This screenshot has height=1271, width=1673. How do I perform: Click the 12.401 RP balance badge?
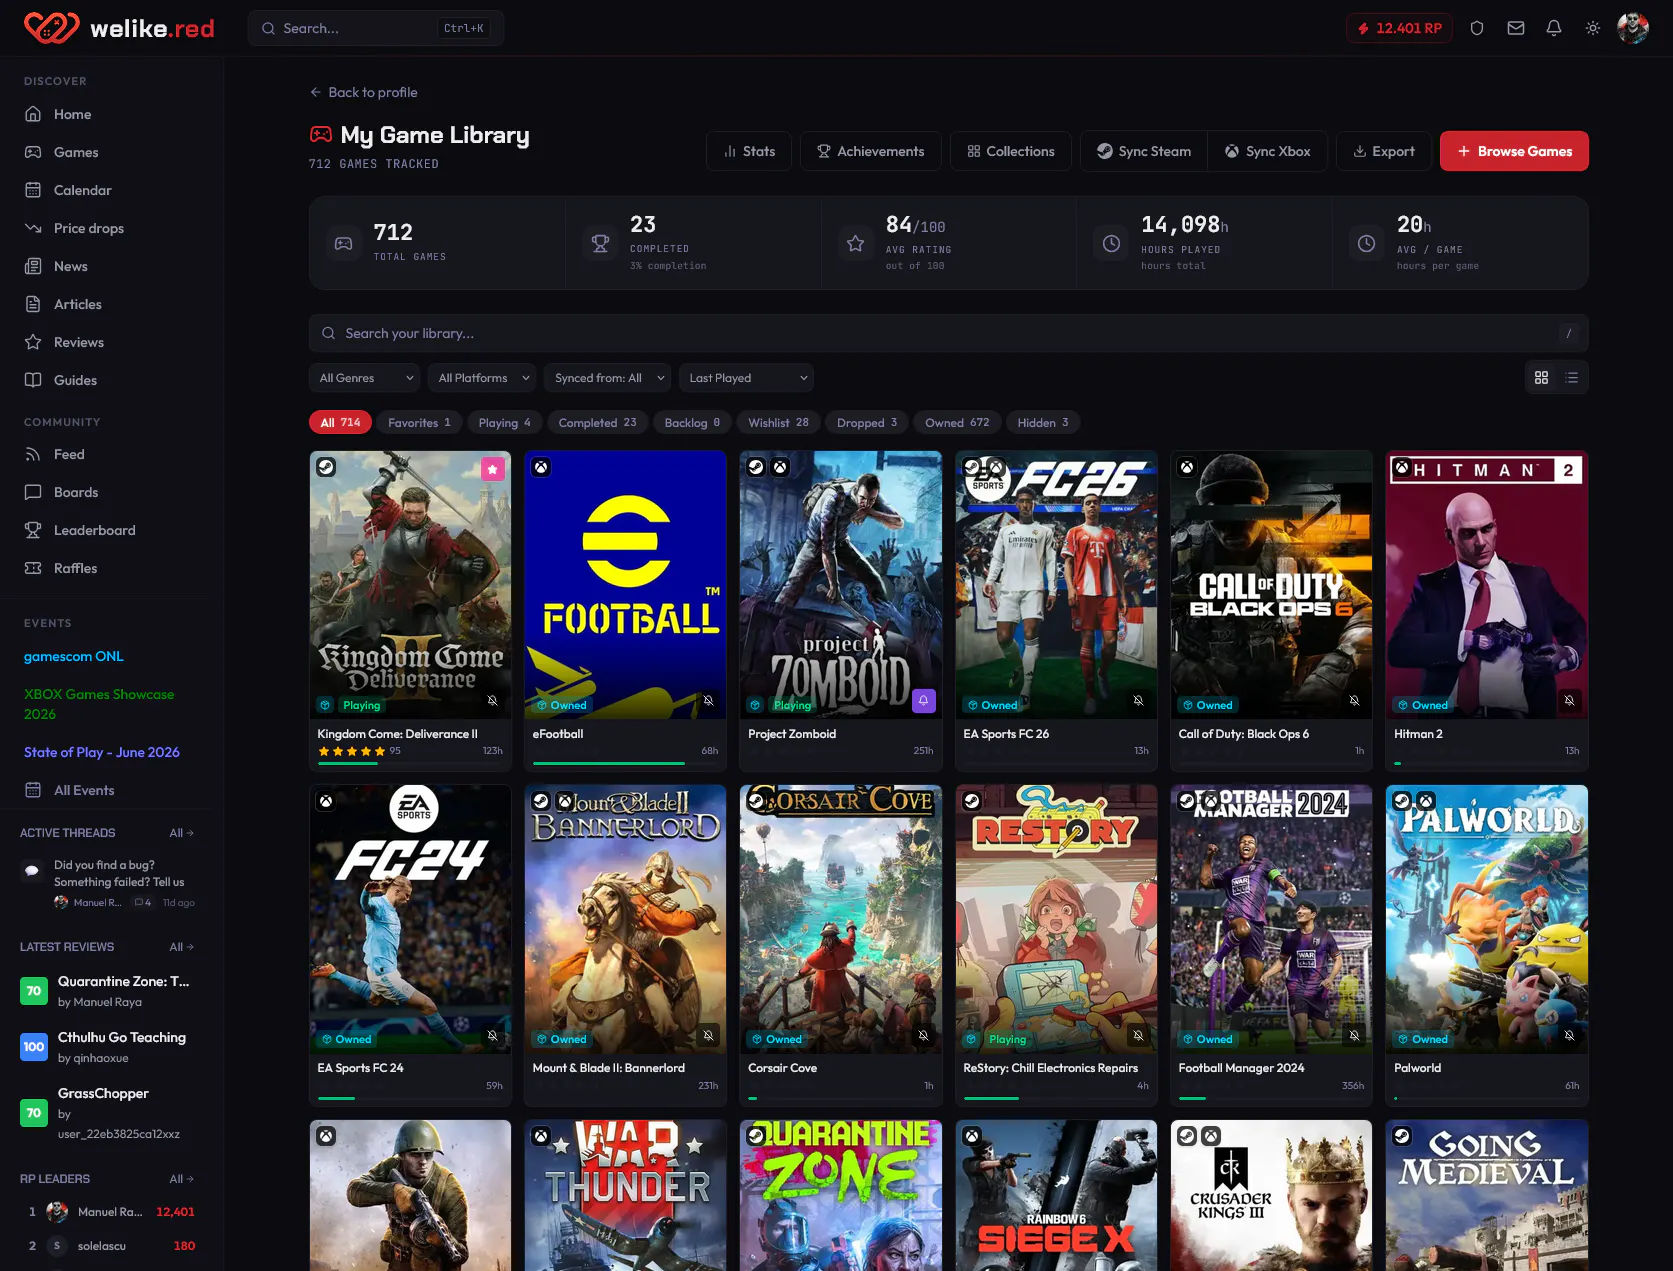1399,28
